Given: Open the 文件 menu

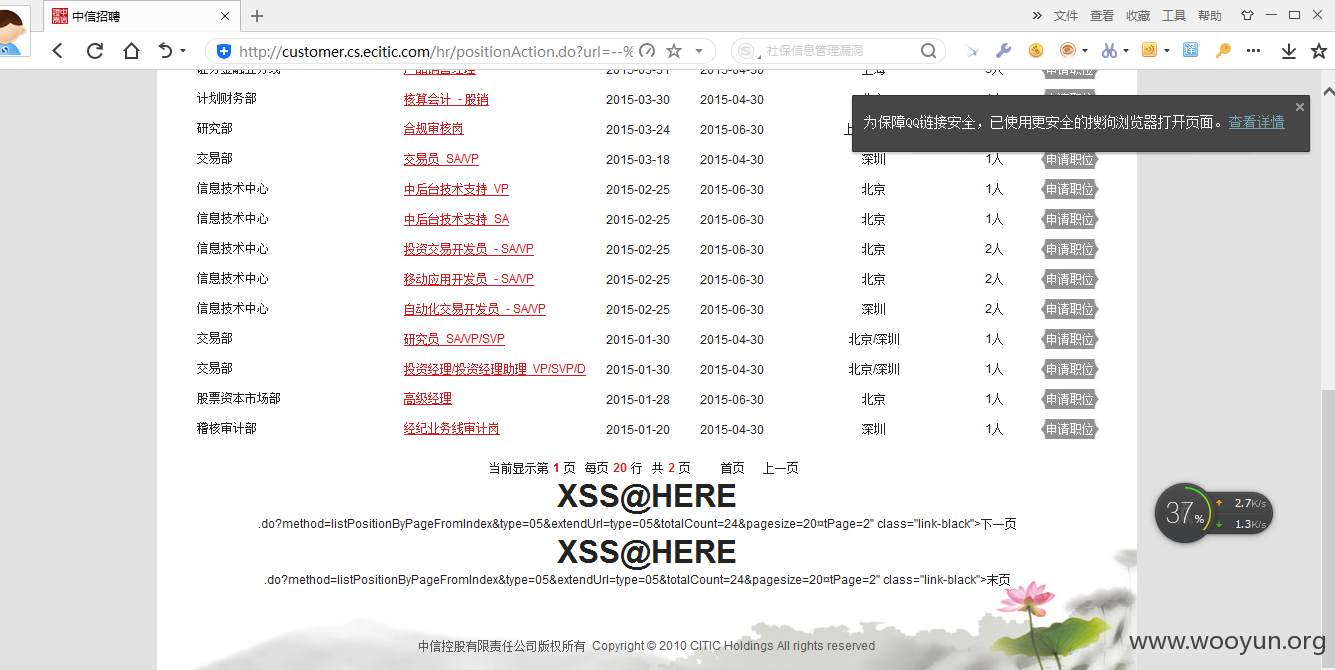Looking at the screenshot, I should coord(1066,16).
